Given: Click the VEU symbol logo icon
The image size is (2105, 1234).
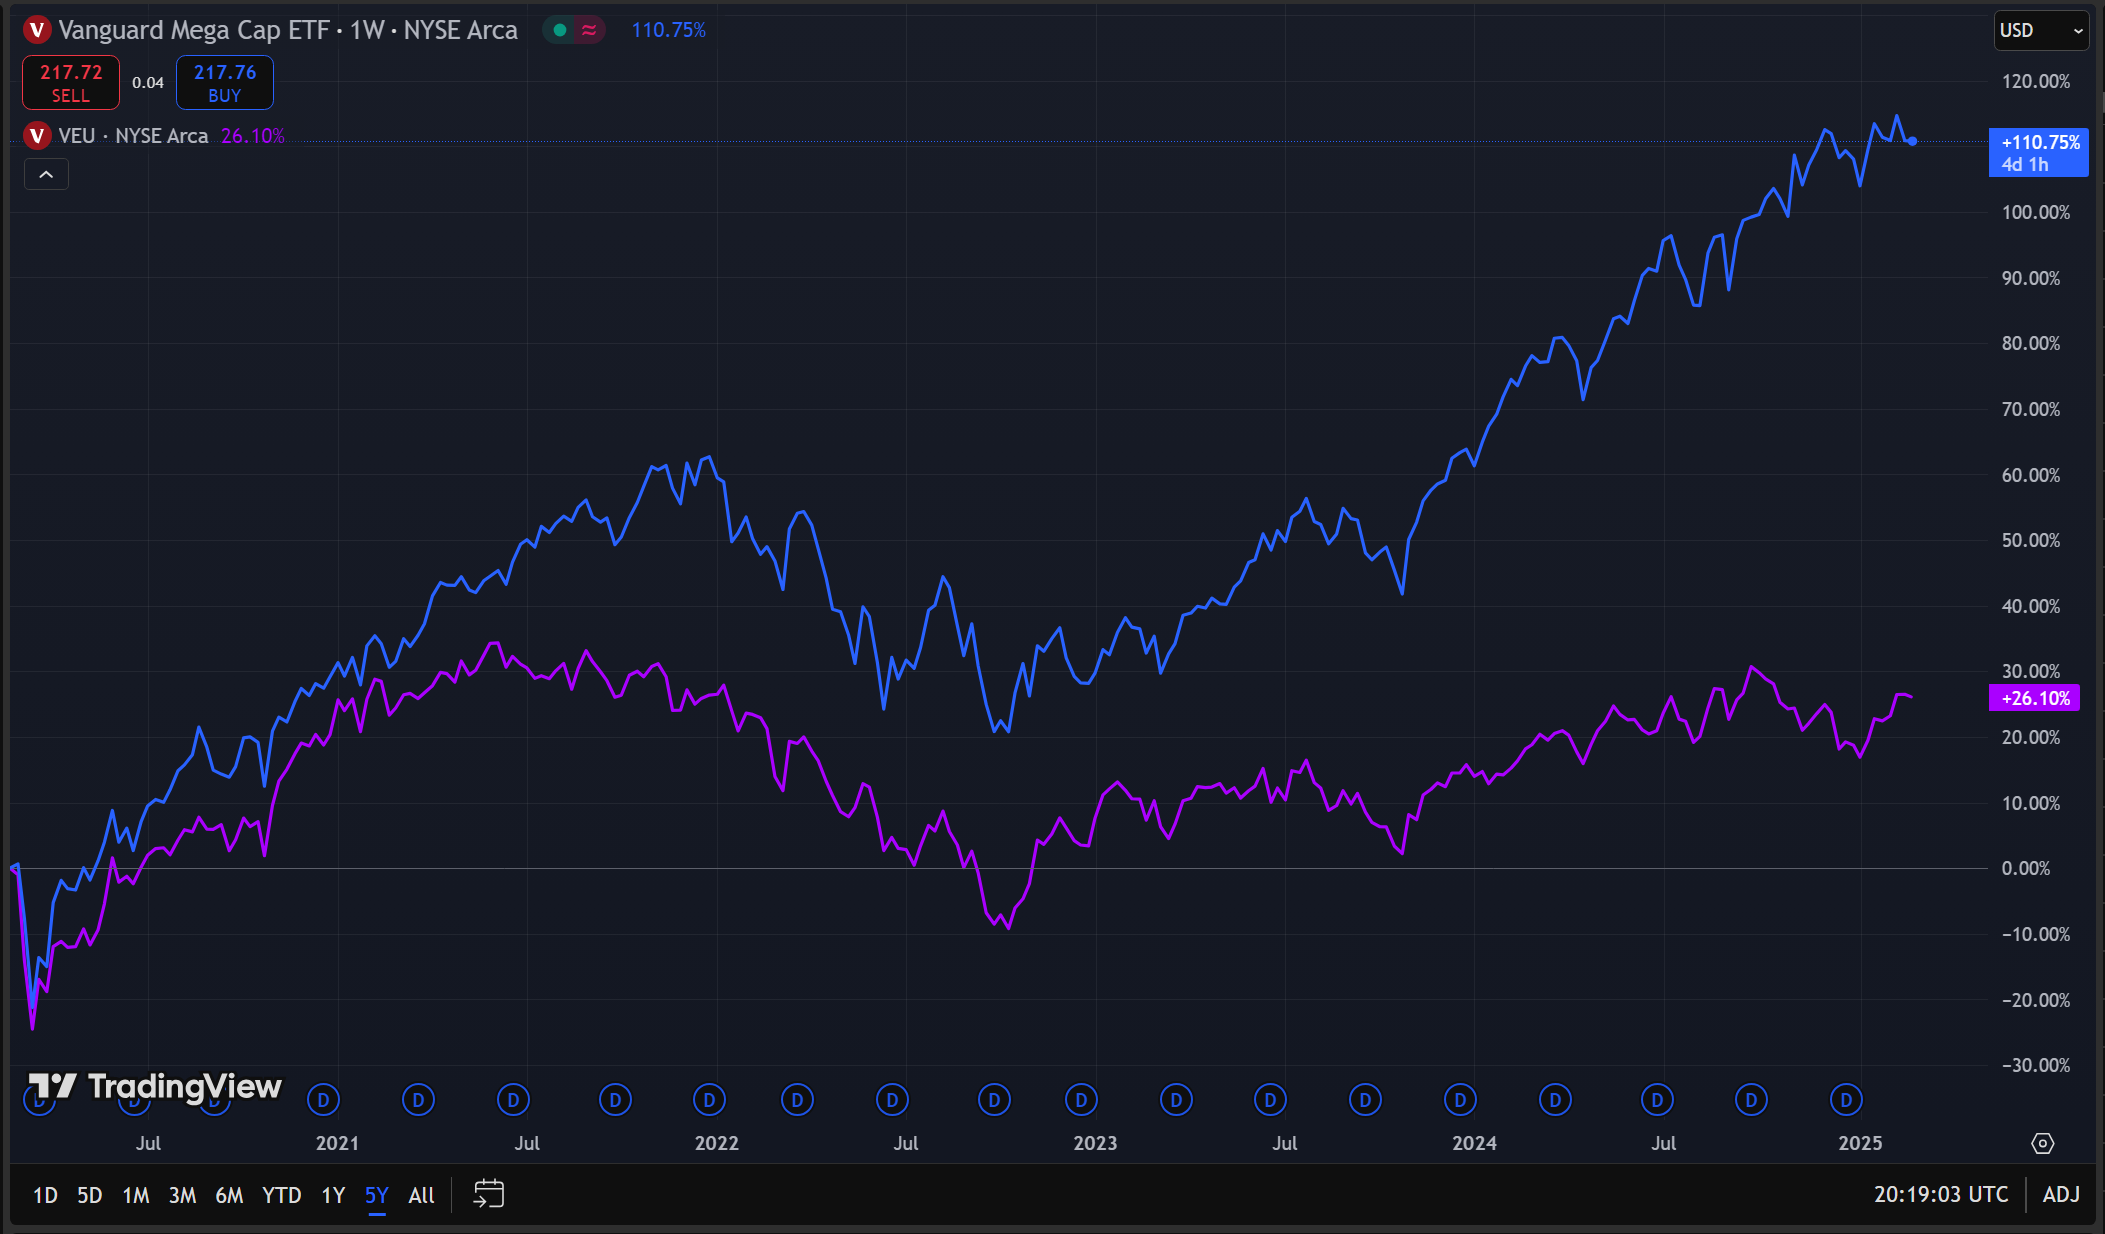Looking at the screenshot, I should coord(37,135).
